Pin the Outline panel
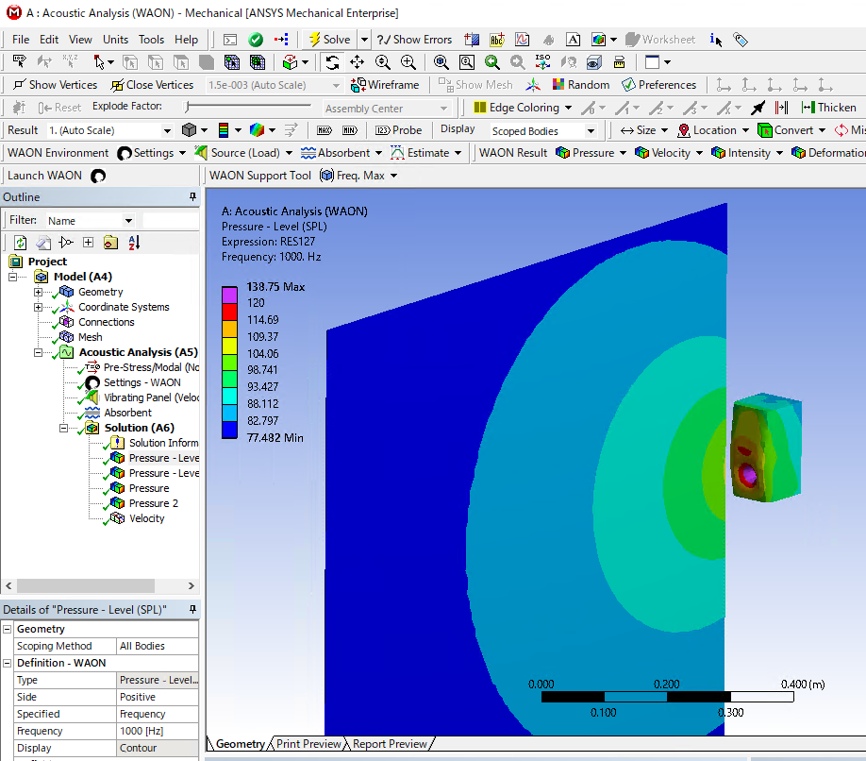The height and width of the screenshot is (761, 866). tap(193, 197)
